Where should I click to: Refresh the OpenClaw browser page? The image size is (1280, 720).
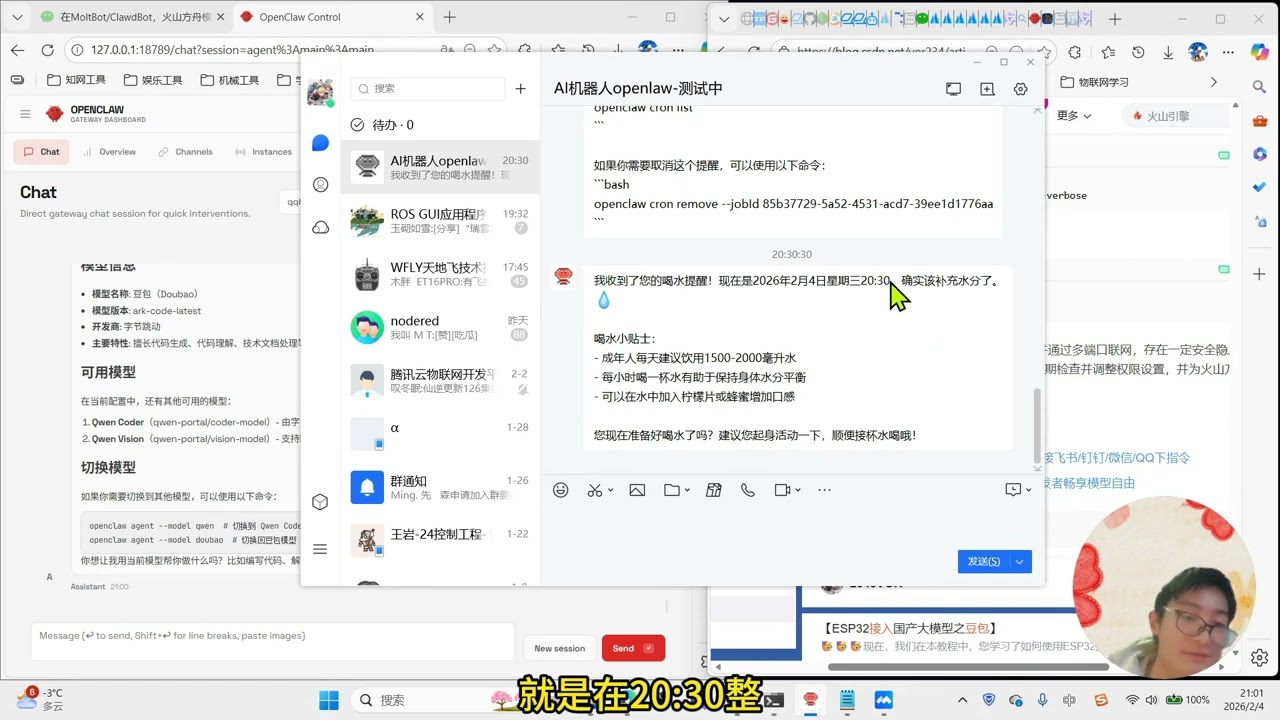[x=47, y=50]
